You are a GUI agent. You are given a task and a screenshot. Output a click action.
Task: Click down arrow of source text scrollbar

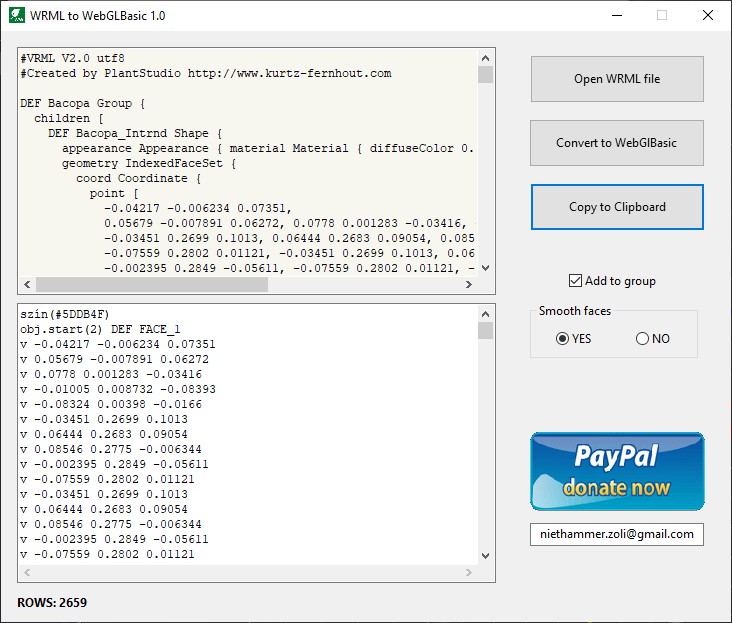pyautogui.click(x=486, y=268)
